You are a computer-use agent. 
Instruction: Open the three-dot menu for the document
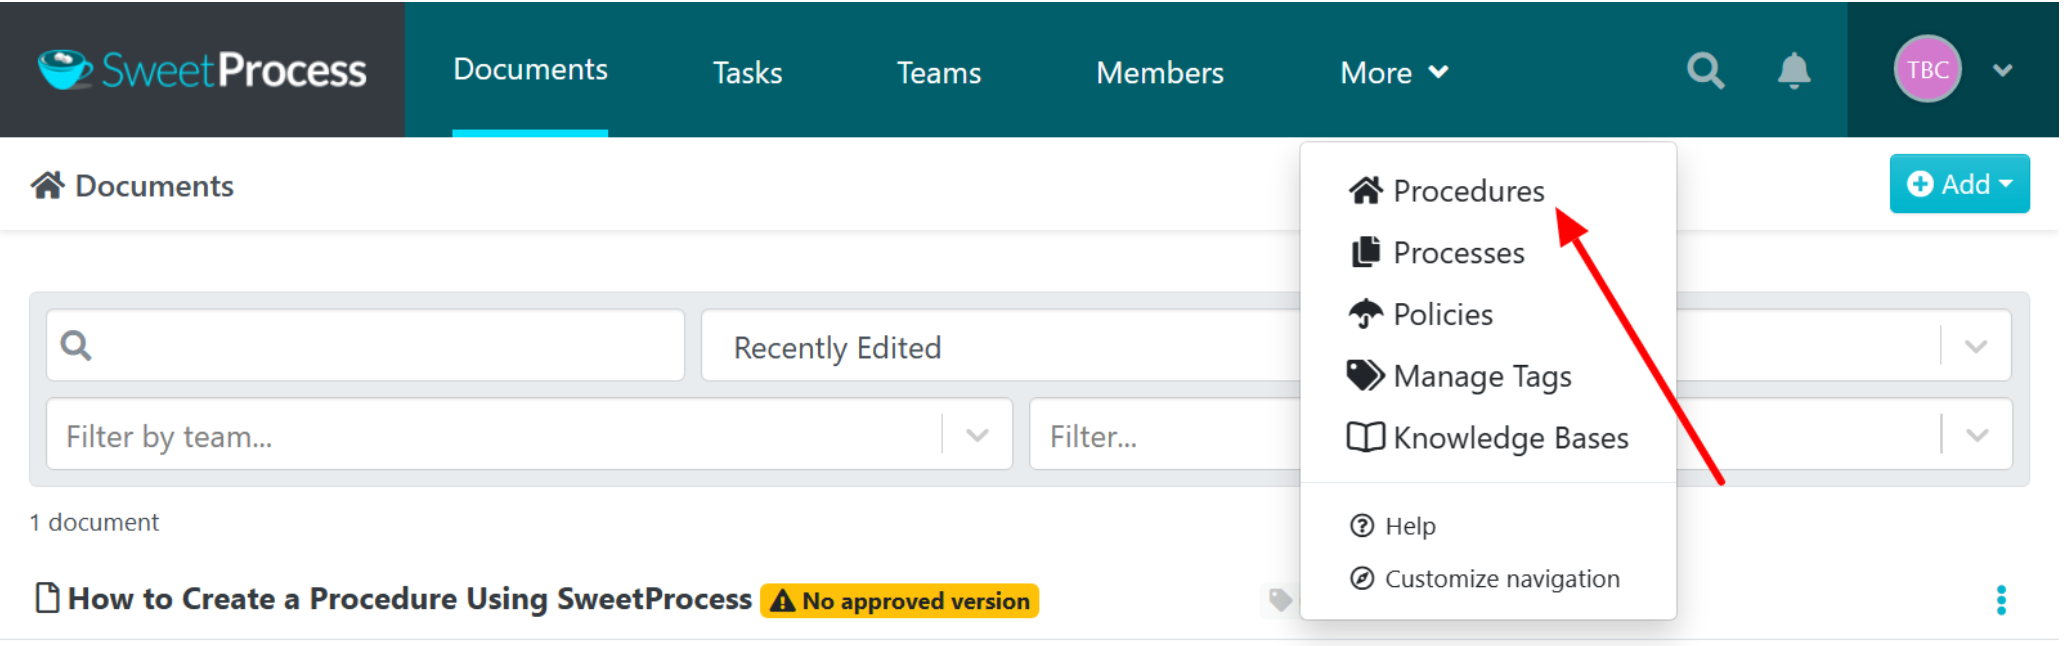[2000, 600]
